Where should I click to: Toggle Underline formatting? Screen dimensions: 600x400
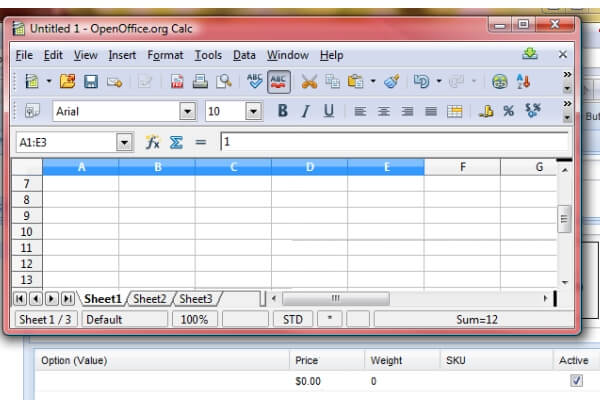click(329, 111)
